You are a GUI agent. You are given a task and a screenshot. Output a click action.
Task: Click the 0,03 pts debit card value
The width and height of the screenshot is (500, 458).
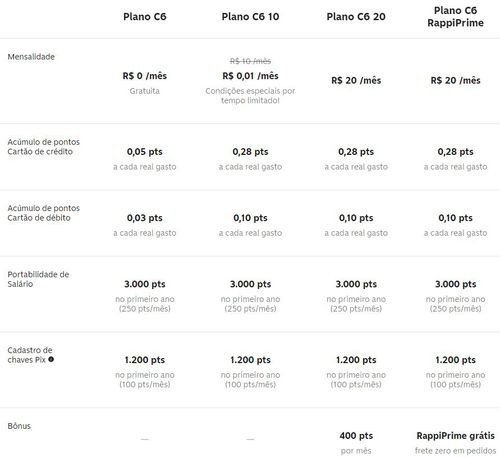(145, 218)
